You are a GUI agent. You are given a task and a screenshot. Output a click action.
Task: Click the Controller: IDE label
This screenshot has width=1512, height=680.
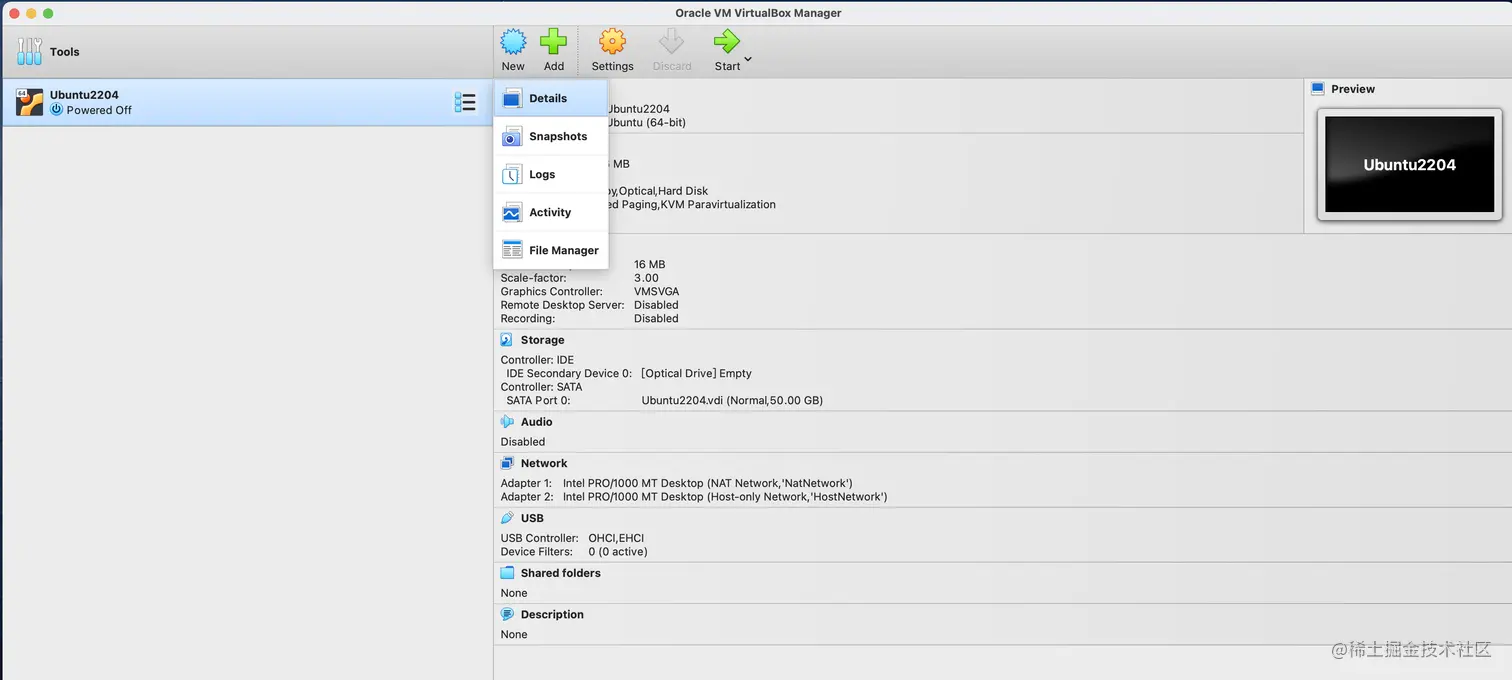click(537, 360)
